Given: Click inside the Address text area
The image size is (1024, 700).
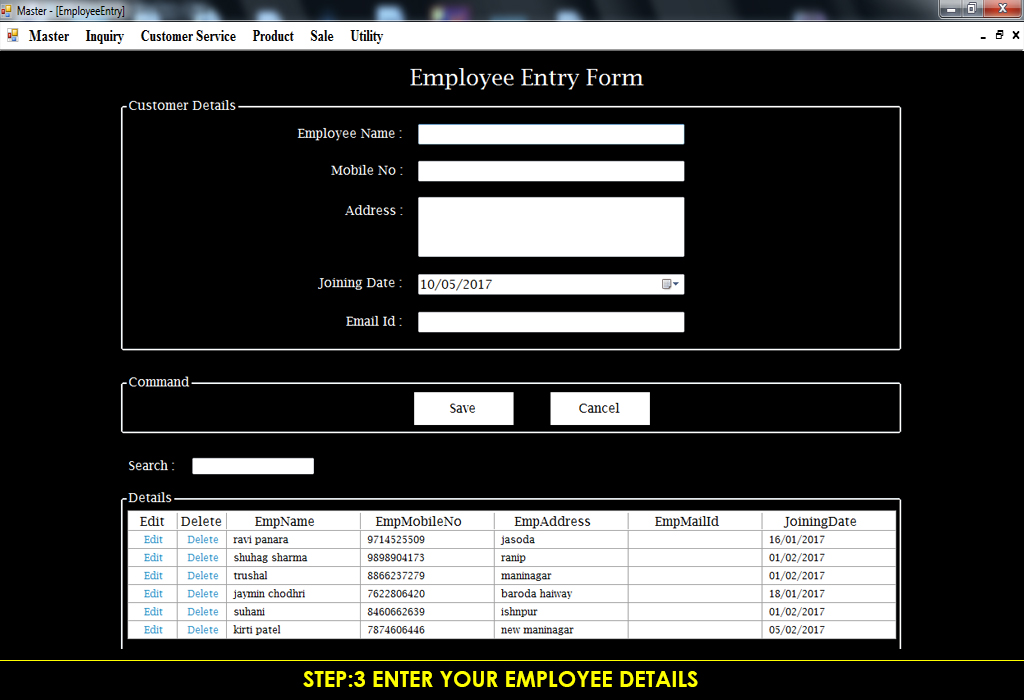Looking at the screenshot, I should (x=551, y=227).
